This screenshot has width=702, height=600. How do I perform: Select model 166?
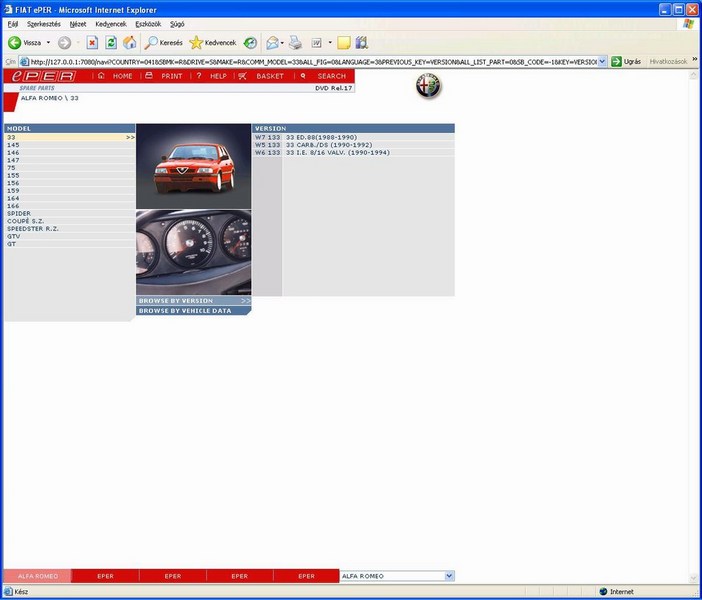pos(69,206)
